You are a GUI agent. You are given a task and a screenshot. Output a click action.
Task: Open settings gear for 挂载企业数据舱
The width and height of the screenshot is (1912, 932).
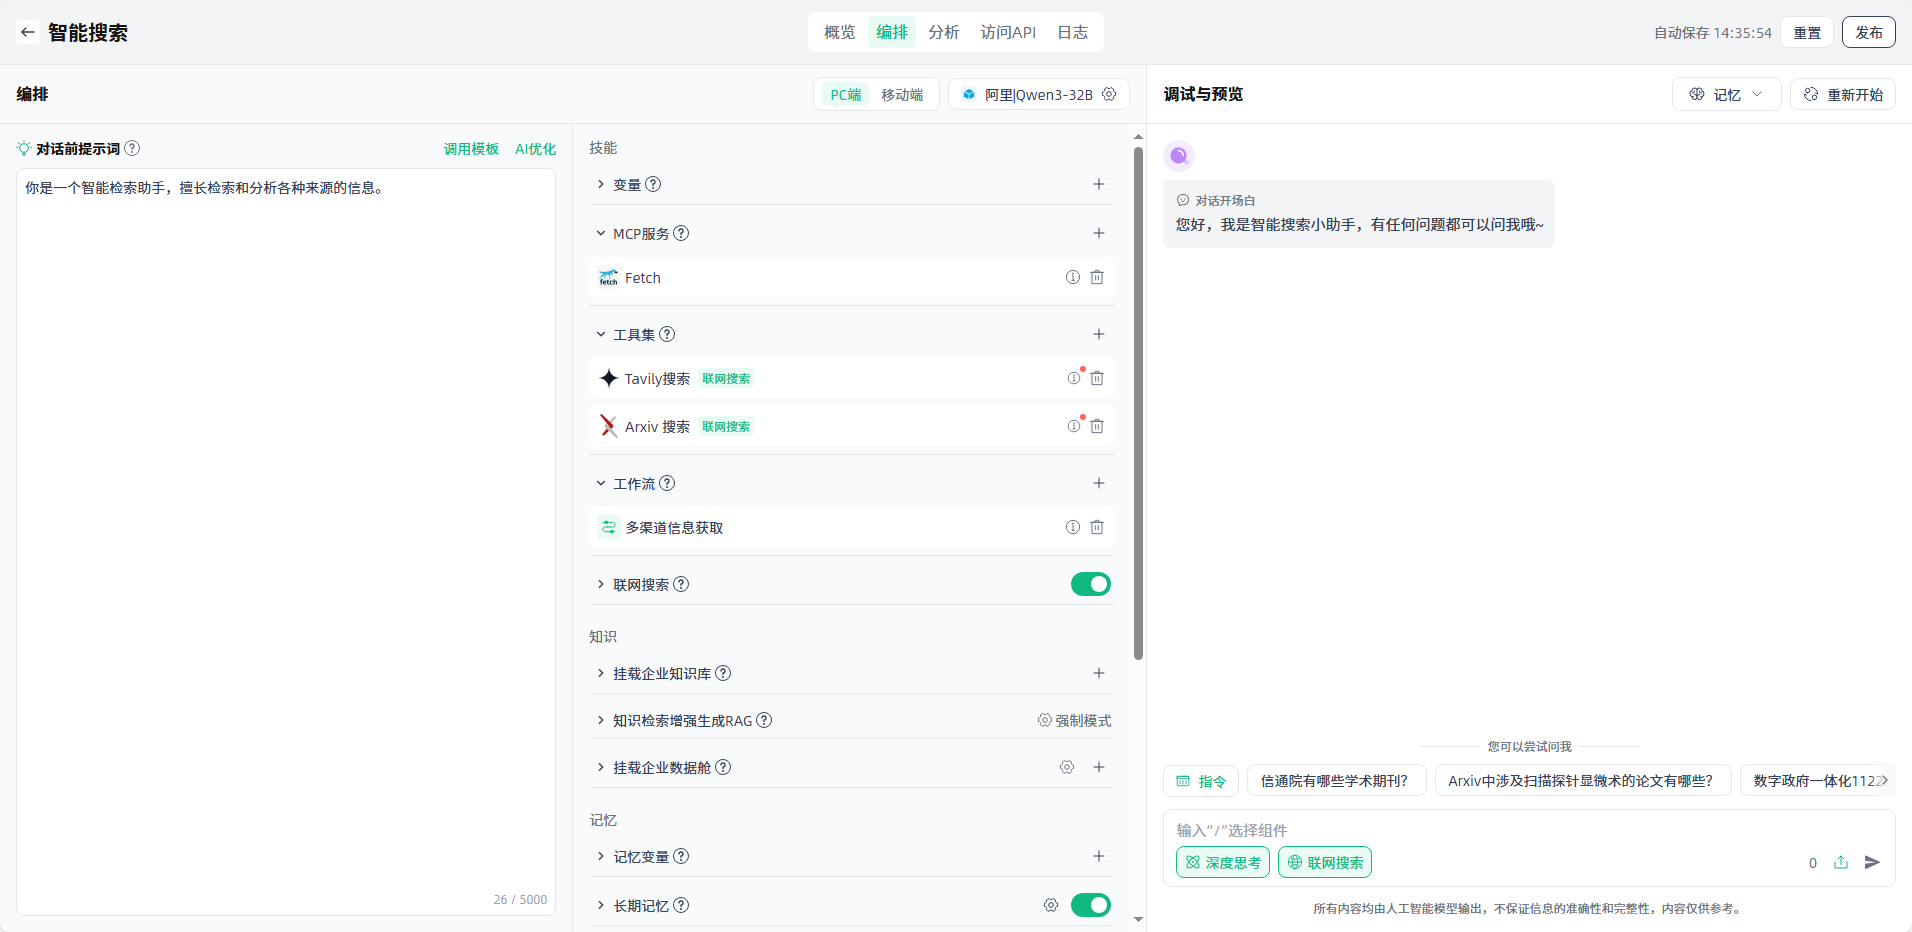click(x=1067, y=767)
